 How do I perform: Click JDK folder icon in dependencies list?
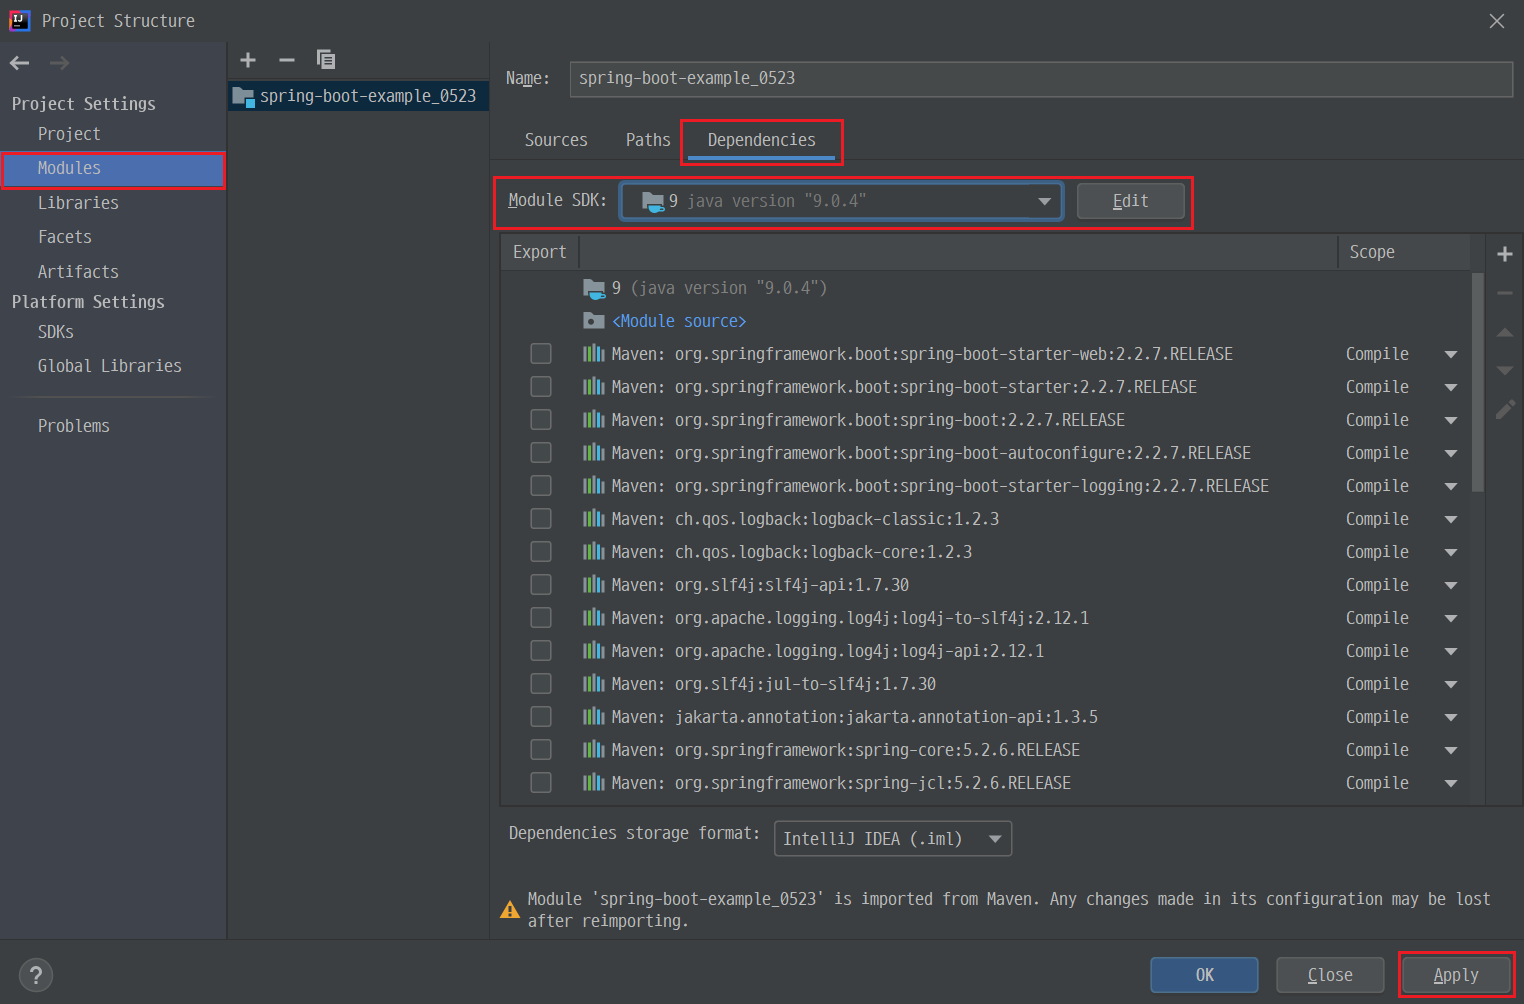594,288
